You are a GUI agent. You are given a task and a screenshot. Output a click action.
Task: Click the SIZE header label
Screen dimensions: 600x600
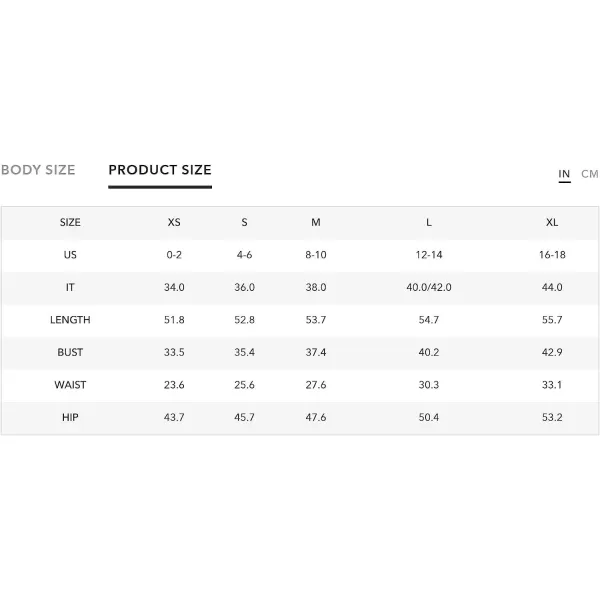click(x=70, y=222)
